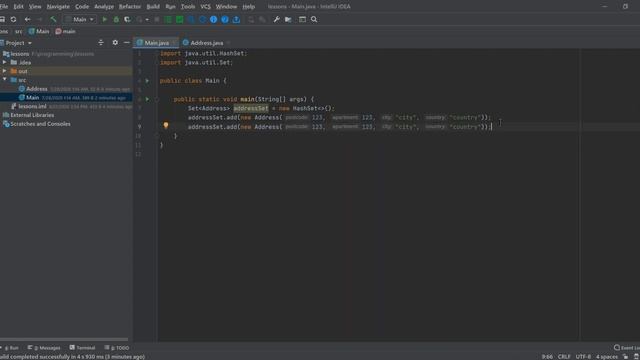Screen dimensions: 640x360
Task: Open Project panel gear settings
Action: (115, 42)
